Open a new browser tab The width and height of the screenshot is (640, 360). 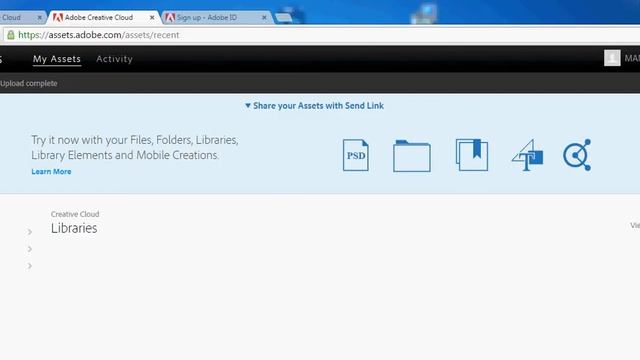tap(284, 18)
